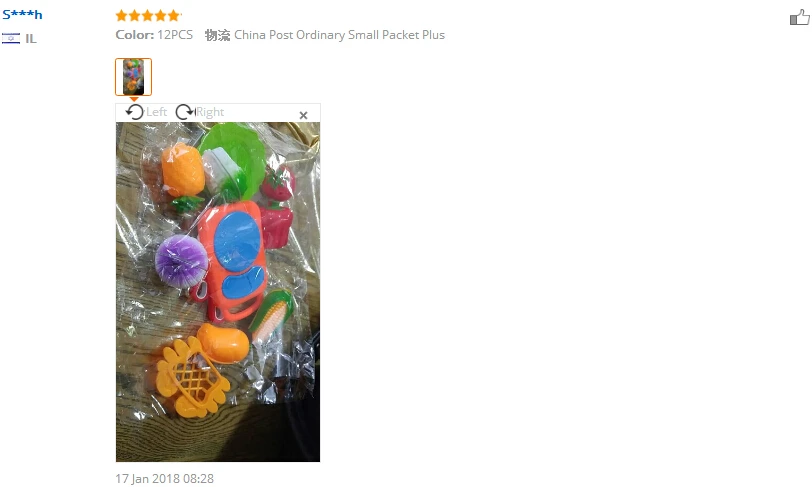Screen dimensions: 812x487
Task: Click the thumbs-up helpful icon
Action: pyautogui.click(x=800, y=17)
